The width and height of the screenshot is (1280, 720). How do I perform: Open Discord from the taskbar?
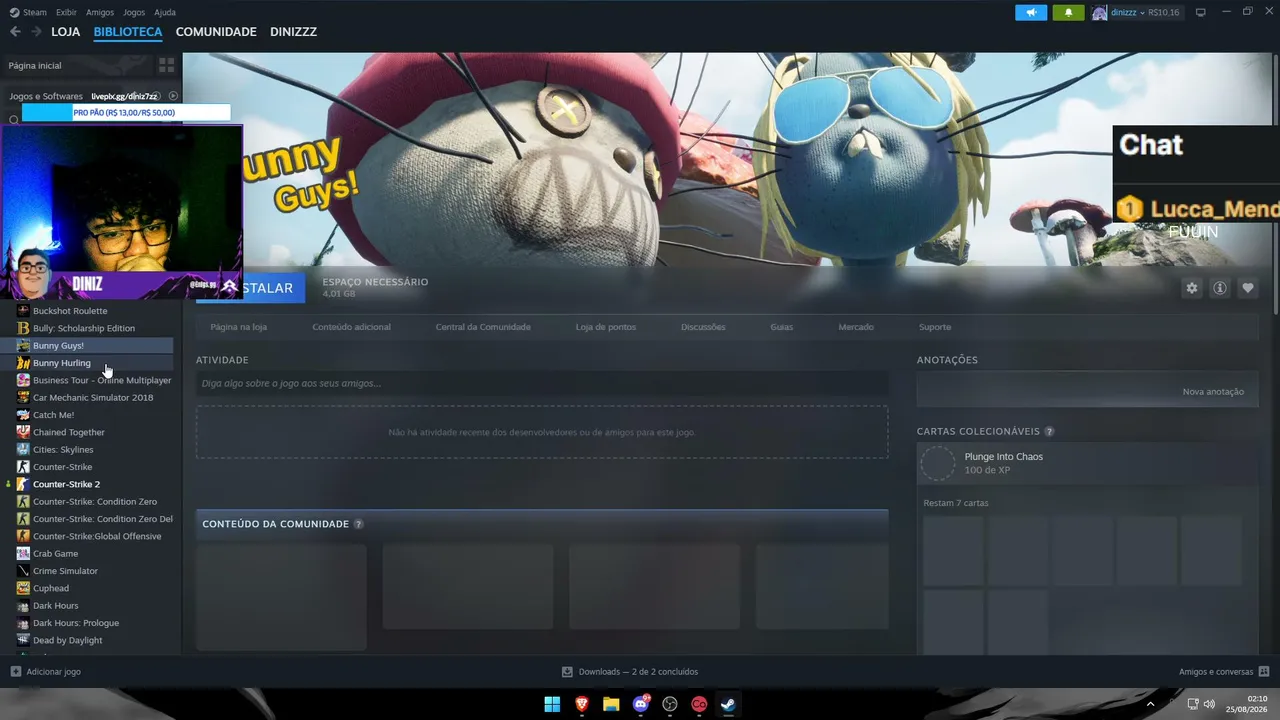[x=641, y=704]
